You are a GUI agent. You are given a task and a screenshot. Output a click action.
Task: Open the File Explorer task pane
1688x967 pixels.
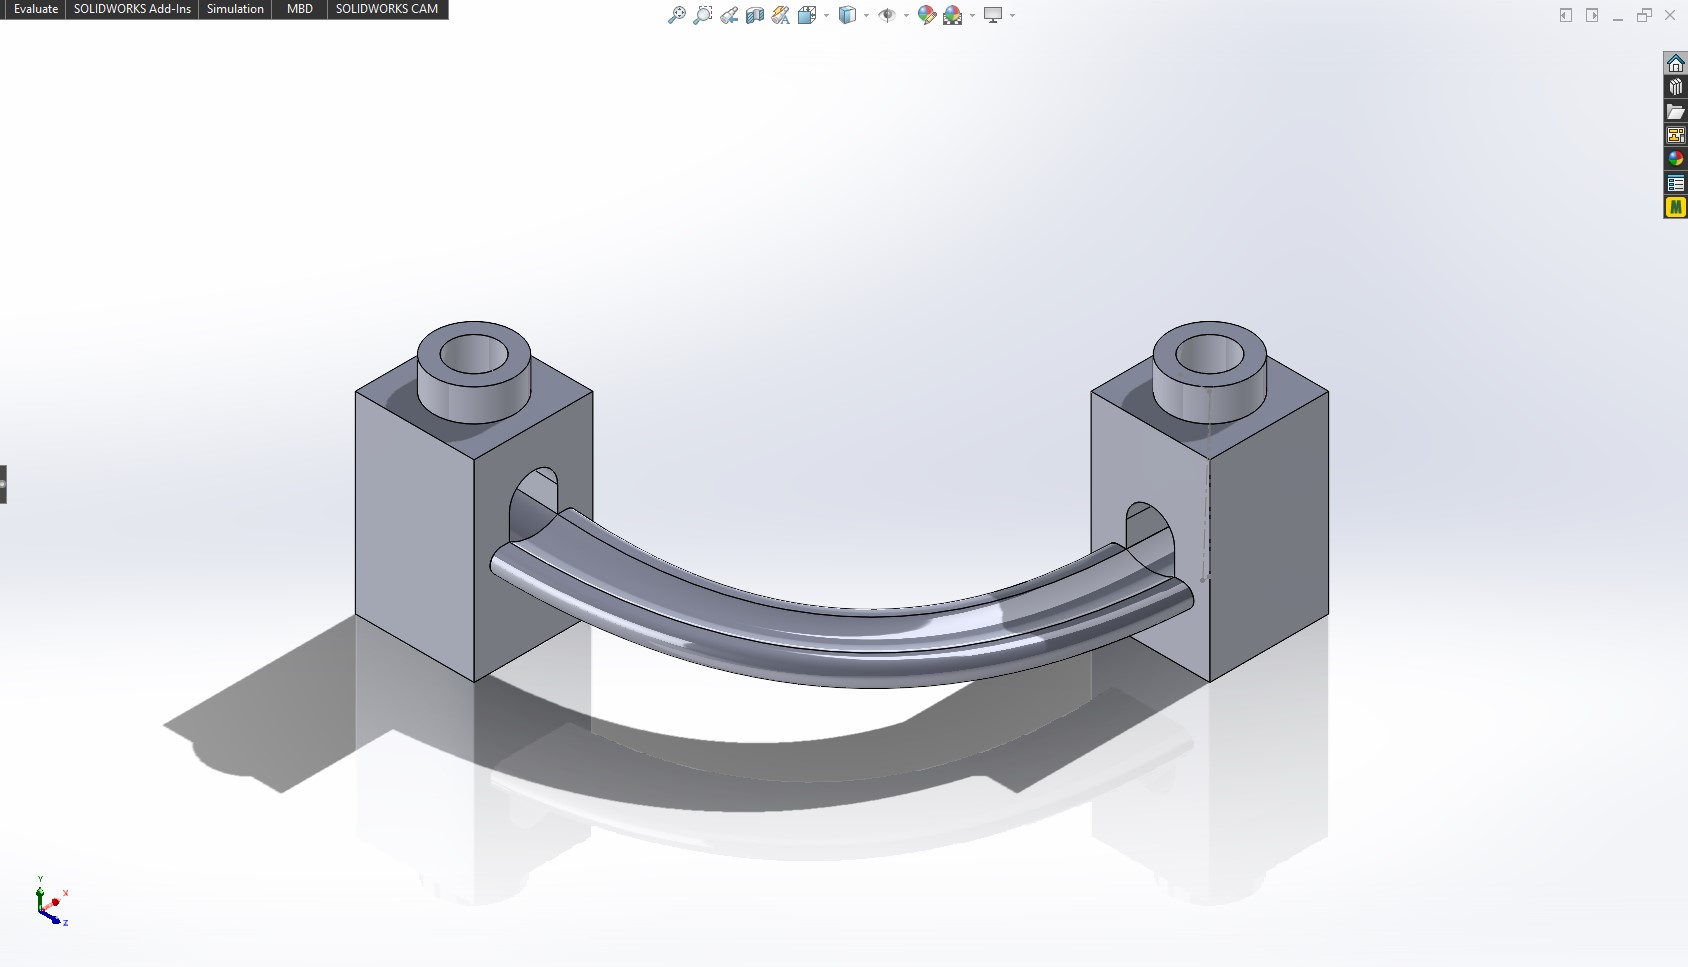(1676, 111)
